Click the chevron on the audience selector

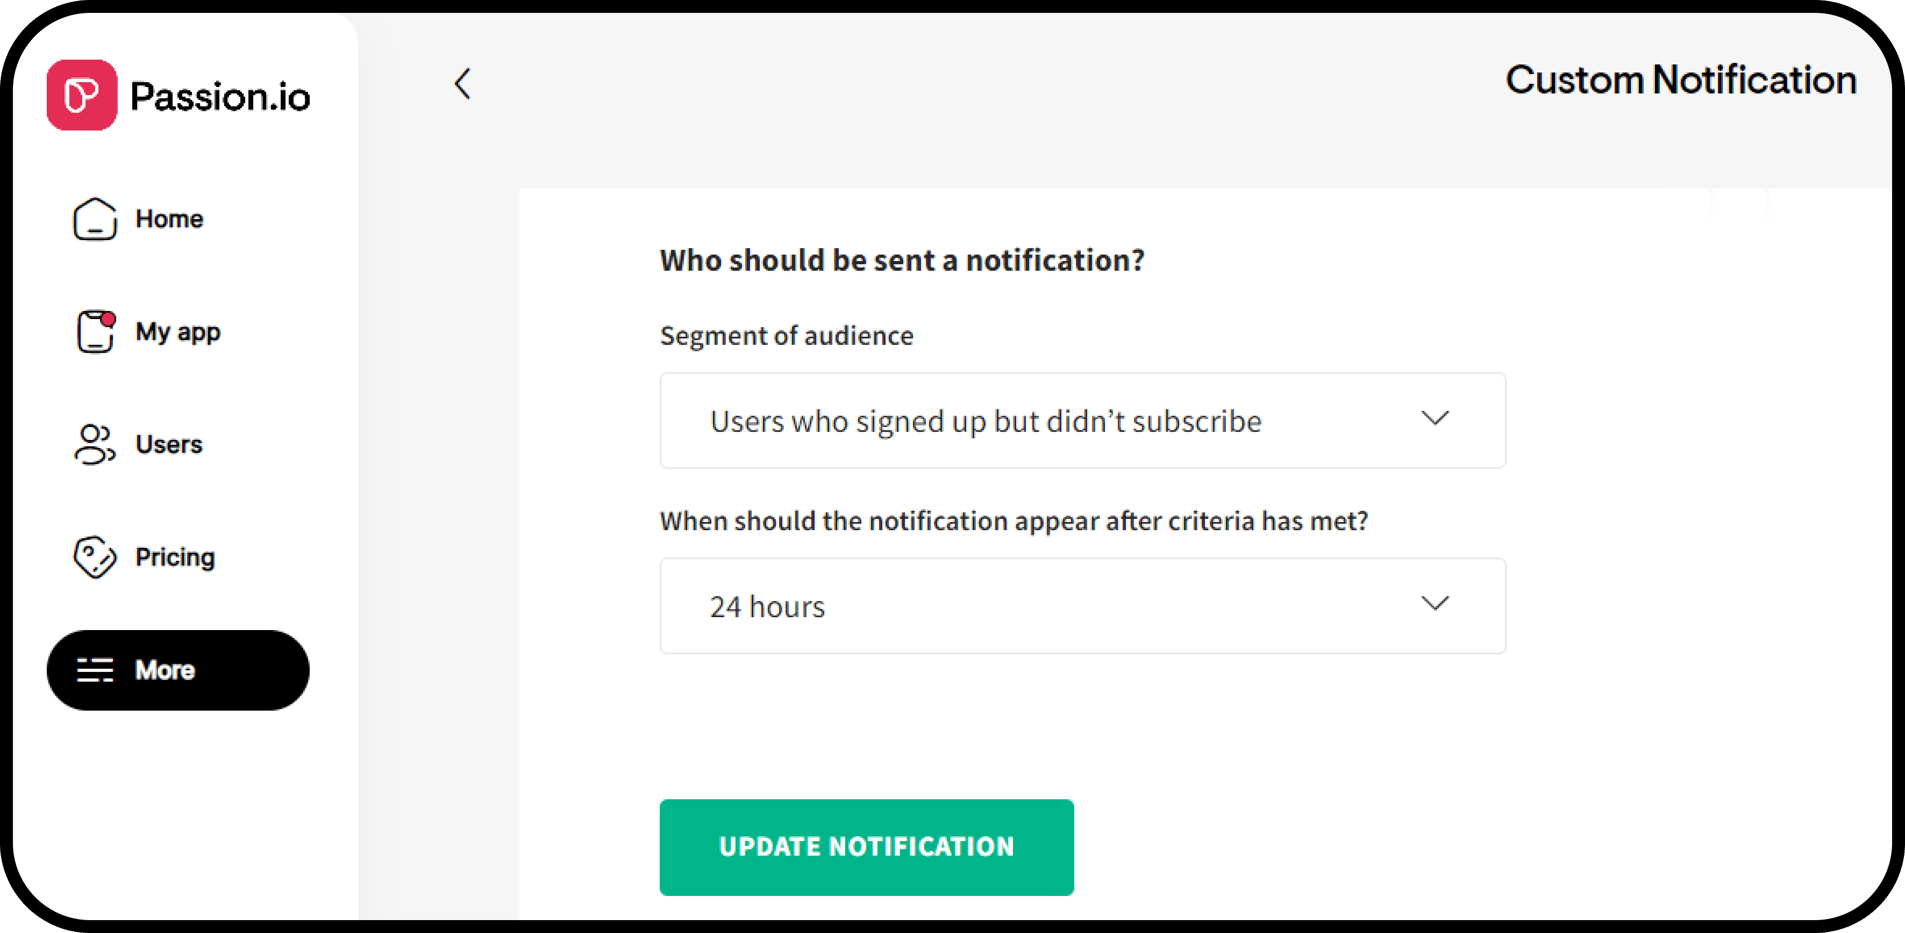(x=1435, y=419)
